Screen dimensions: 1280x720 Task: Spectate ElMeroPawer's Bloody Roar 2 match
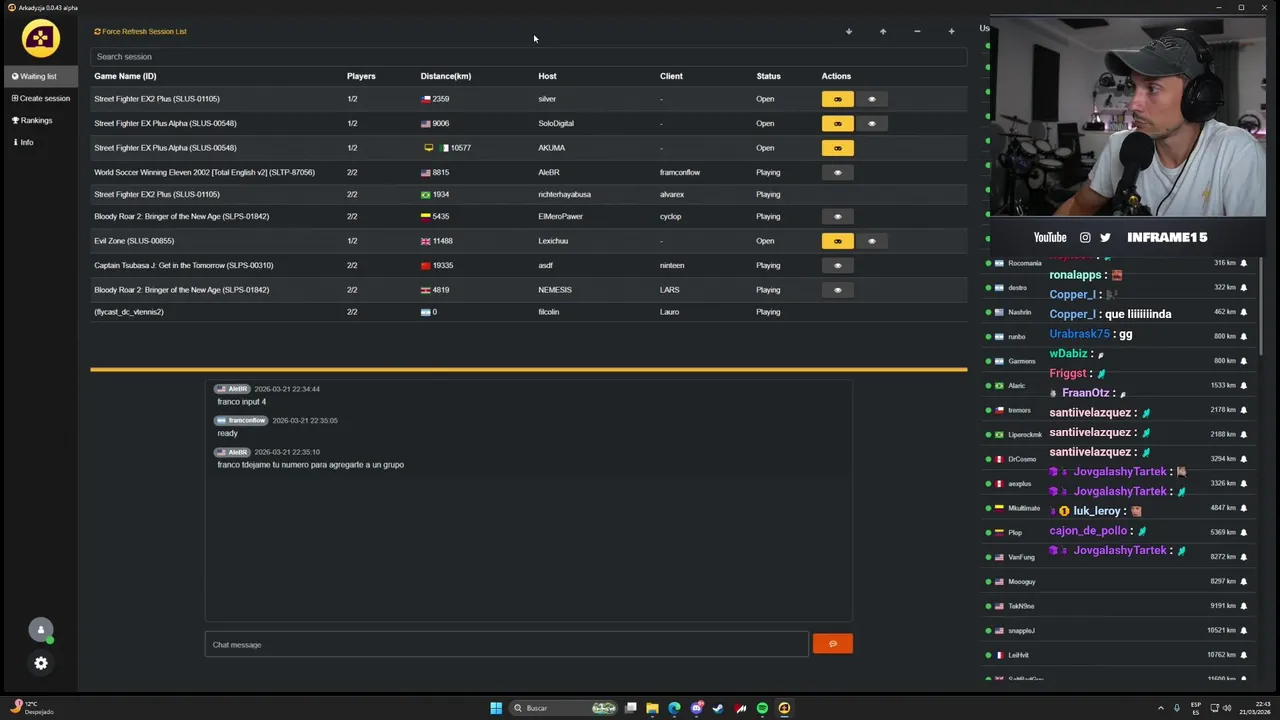point(838,216)
